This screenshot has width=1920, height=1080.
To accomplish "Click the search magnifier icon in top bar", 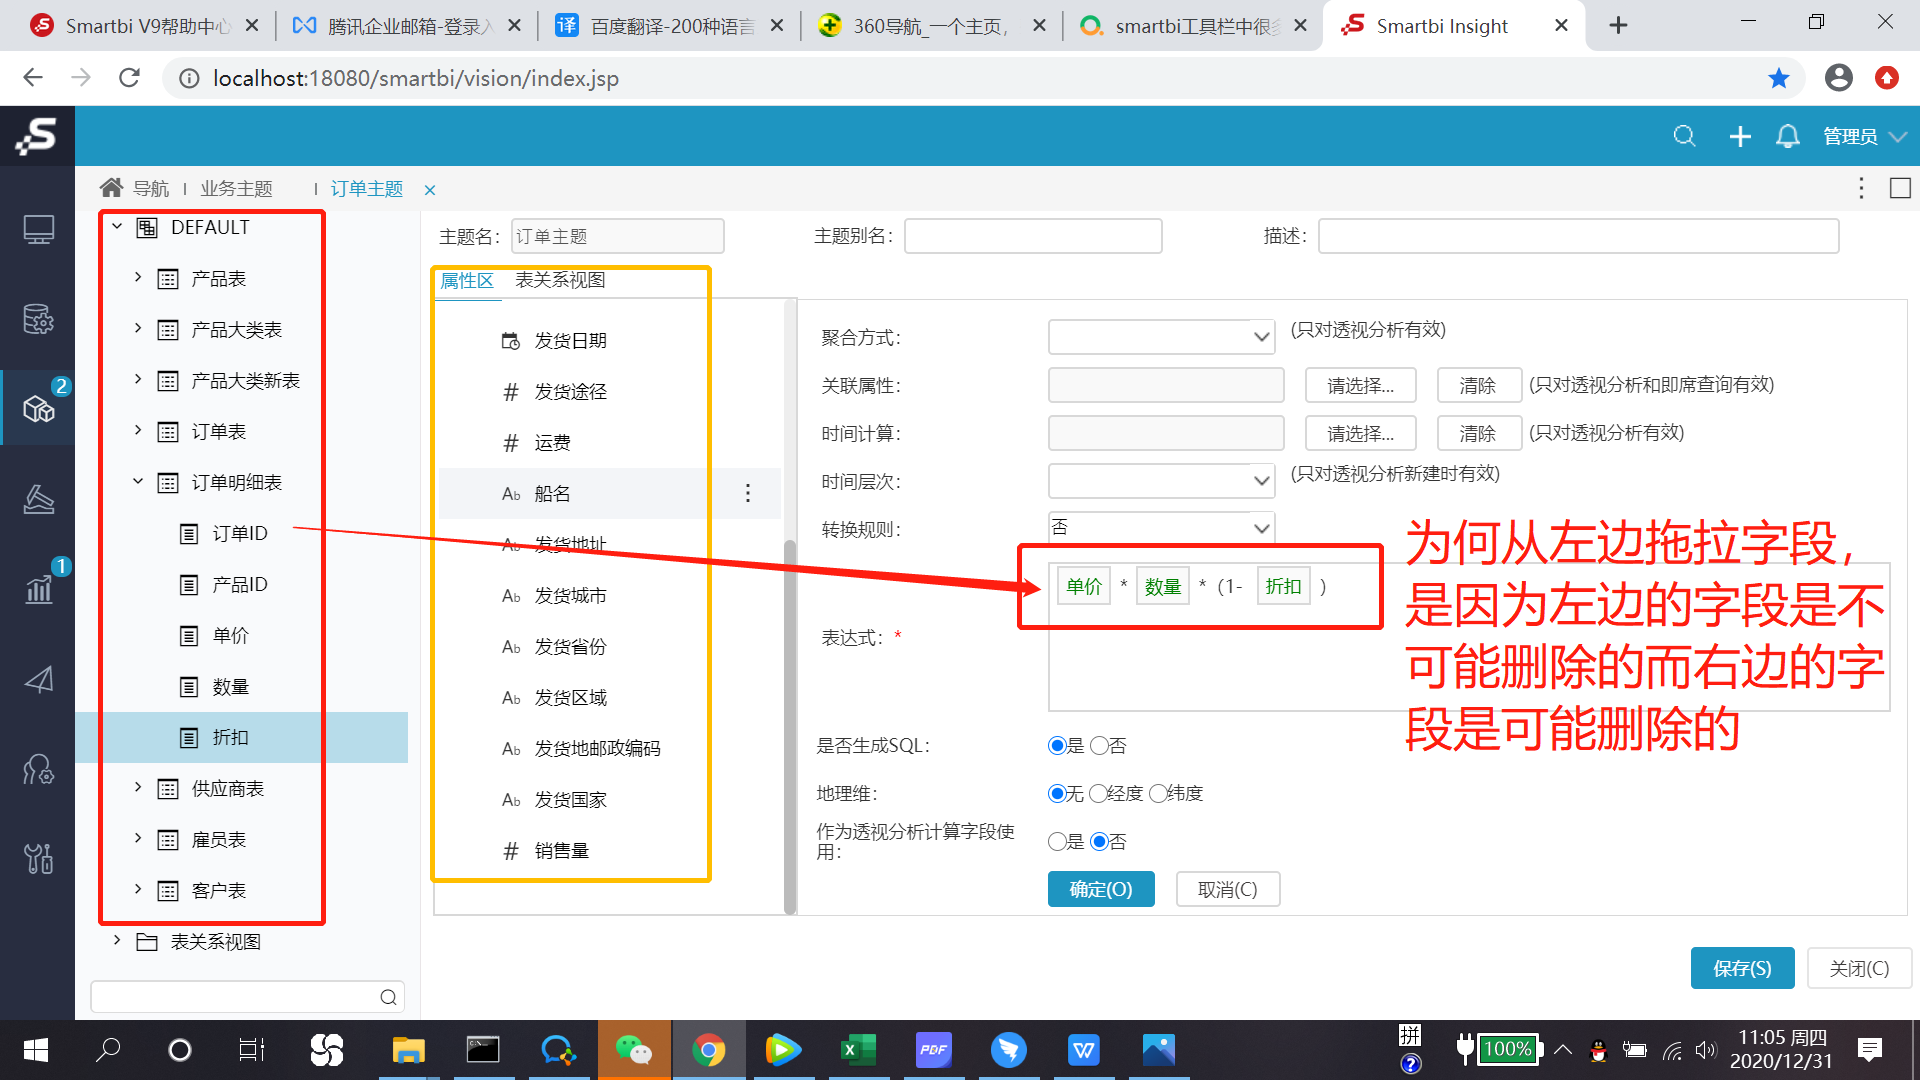I will point(1684,136).
